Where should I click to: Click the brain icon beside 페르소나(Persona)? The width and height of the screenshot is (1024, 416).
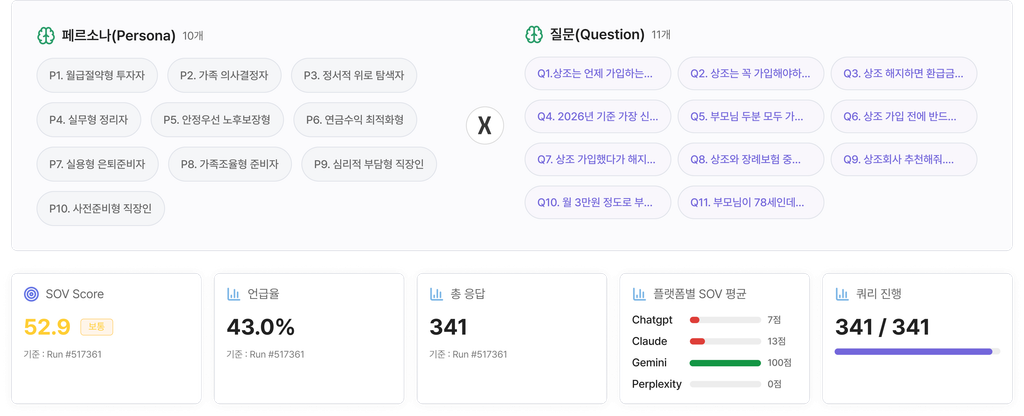click(46, 36)
